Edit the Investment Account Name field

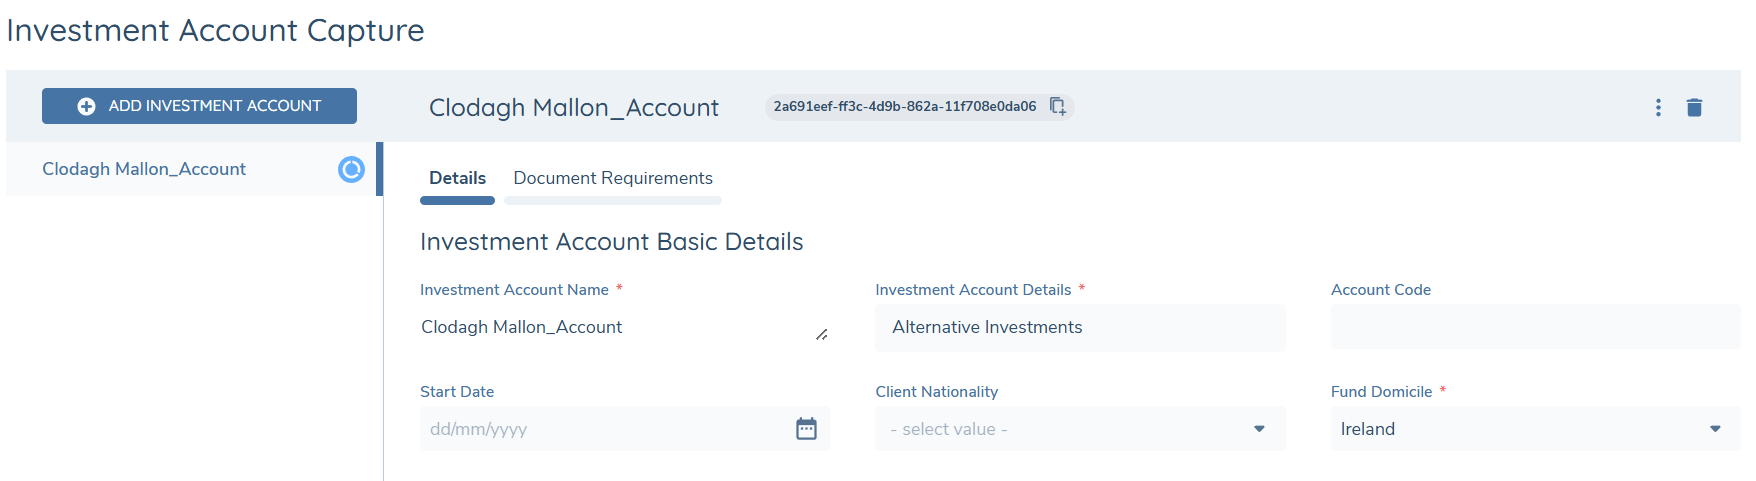625,327
